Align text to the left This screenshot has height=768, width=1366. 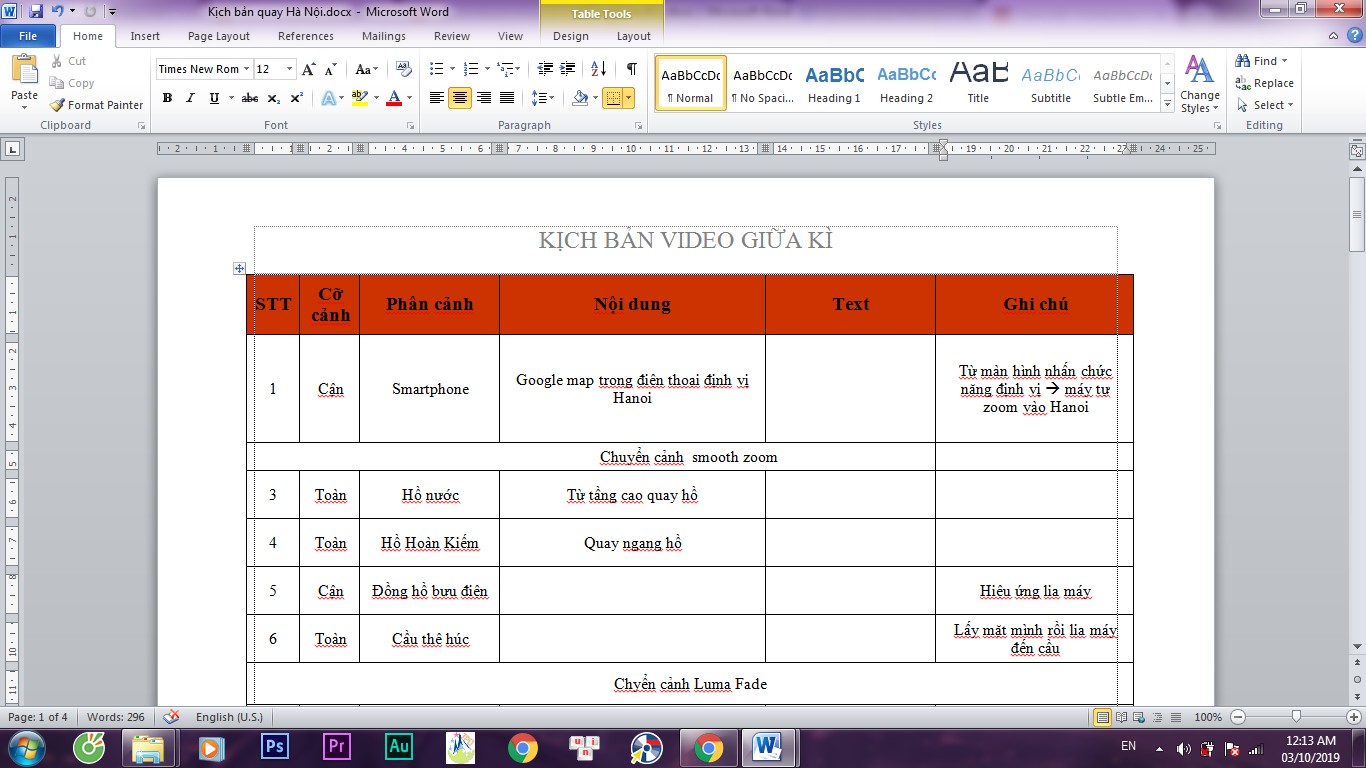coord(437,98)
